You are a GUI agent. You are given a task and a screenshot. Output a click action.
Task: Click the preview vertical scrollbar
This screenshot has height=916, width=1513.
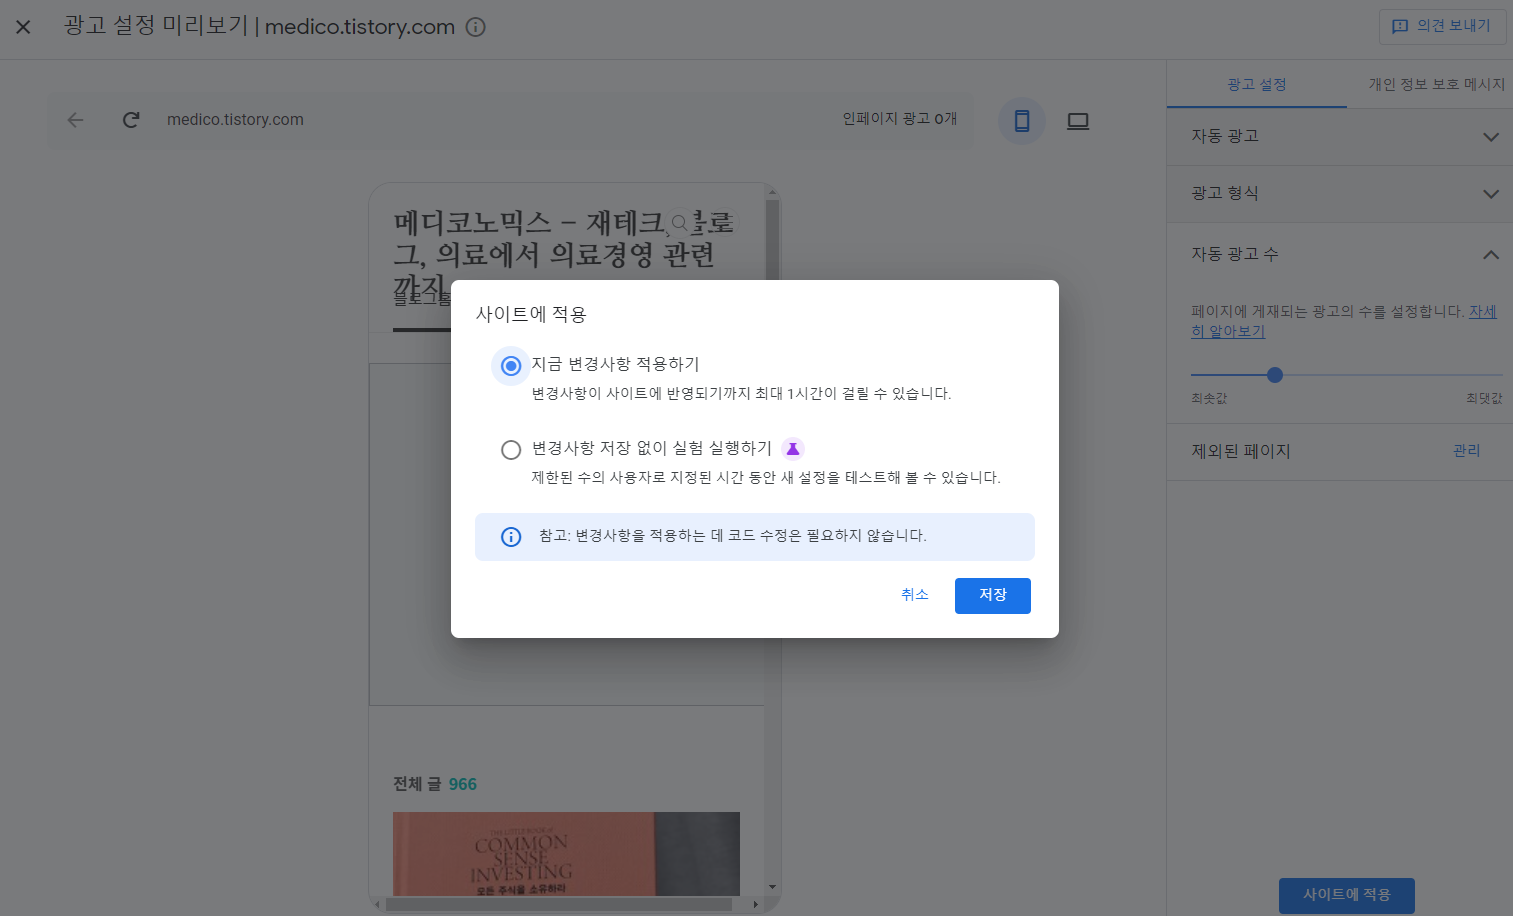tap(772, 240)
